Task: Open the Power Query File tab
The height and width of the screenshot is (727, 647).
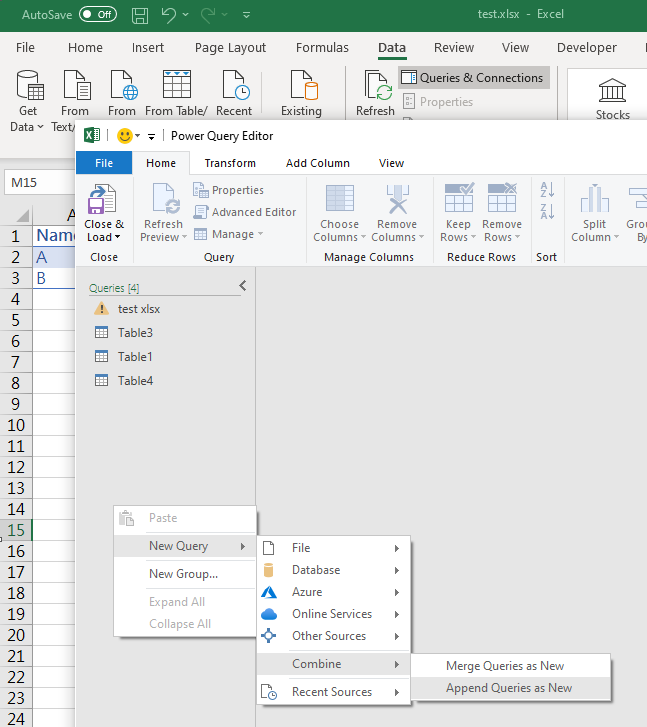Action: tap(104, 163)
